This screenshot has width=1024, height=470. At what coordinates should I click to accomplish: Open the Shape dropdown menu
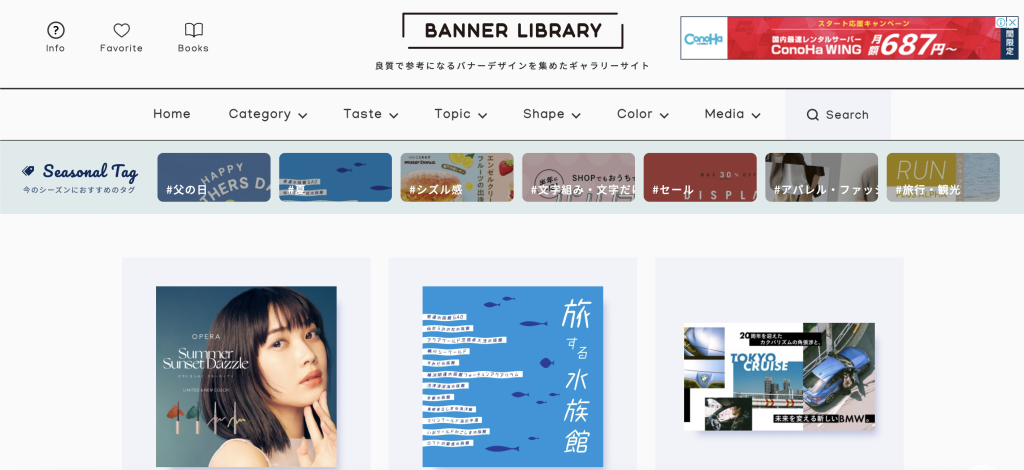[x=551, y=115]
